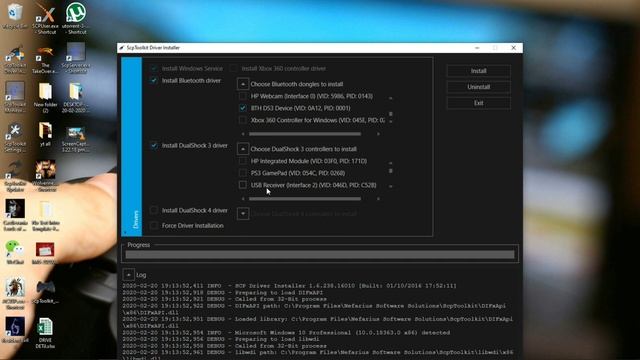The width and height of the screenshot is (640, 360).
Task: Check PS3 GamePad (VID: 054C, PID: 0268)
Action: tap(243, 173)
